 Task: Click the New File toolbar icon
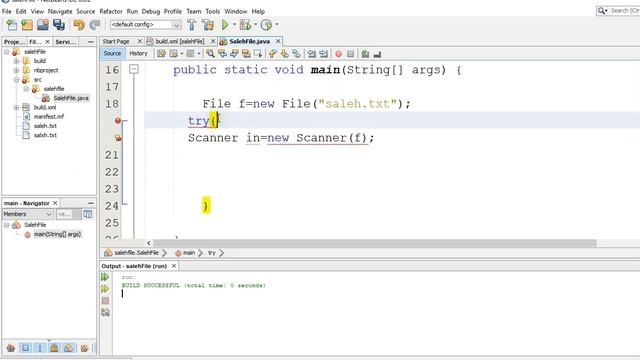(x=11, y=25)
